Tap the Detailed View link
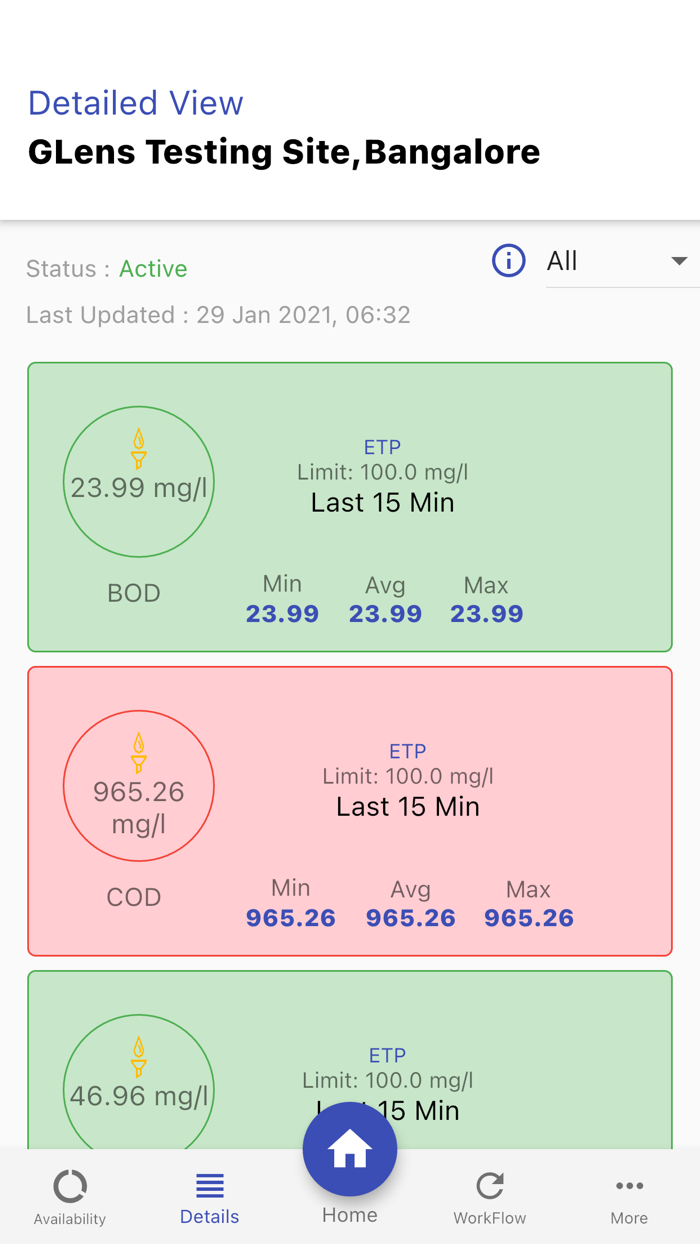 tap(135, 103)
